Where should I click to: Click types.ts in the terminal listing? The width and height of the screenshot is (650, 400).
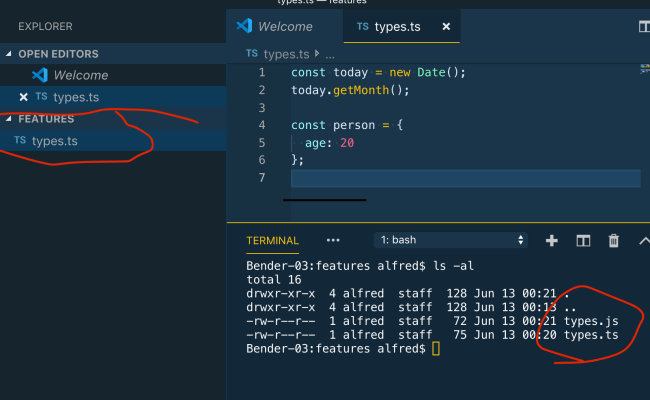[x=591, y=335]
